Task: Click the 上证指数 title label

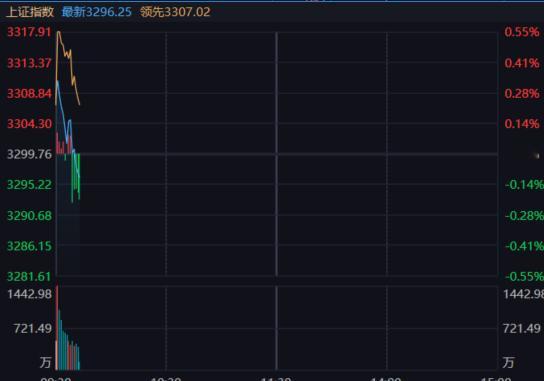Action: point(30,12)
